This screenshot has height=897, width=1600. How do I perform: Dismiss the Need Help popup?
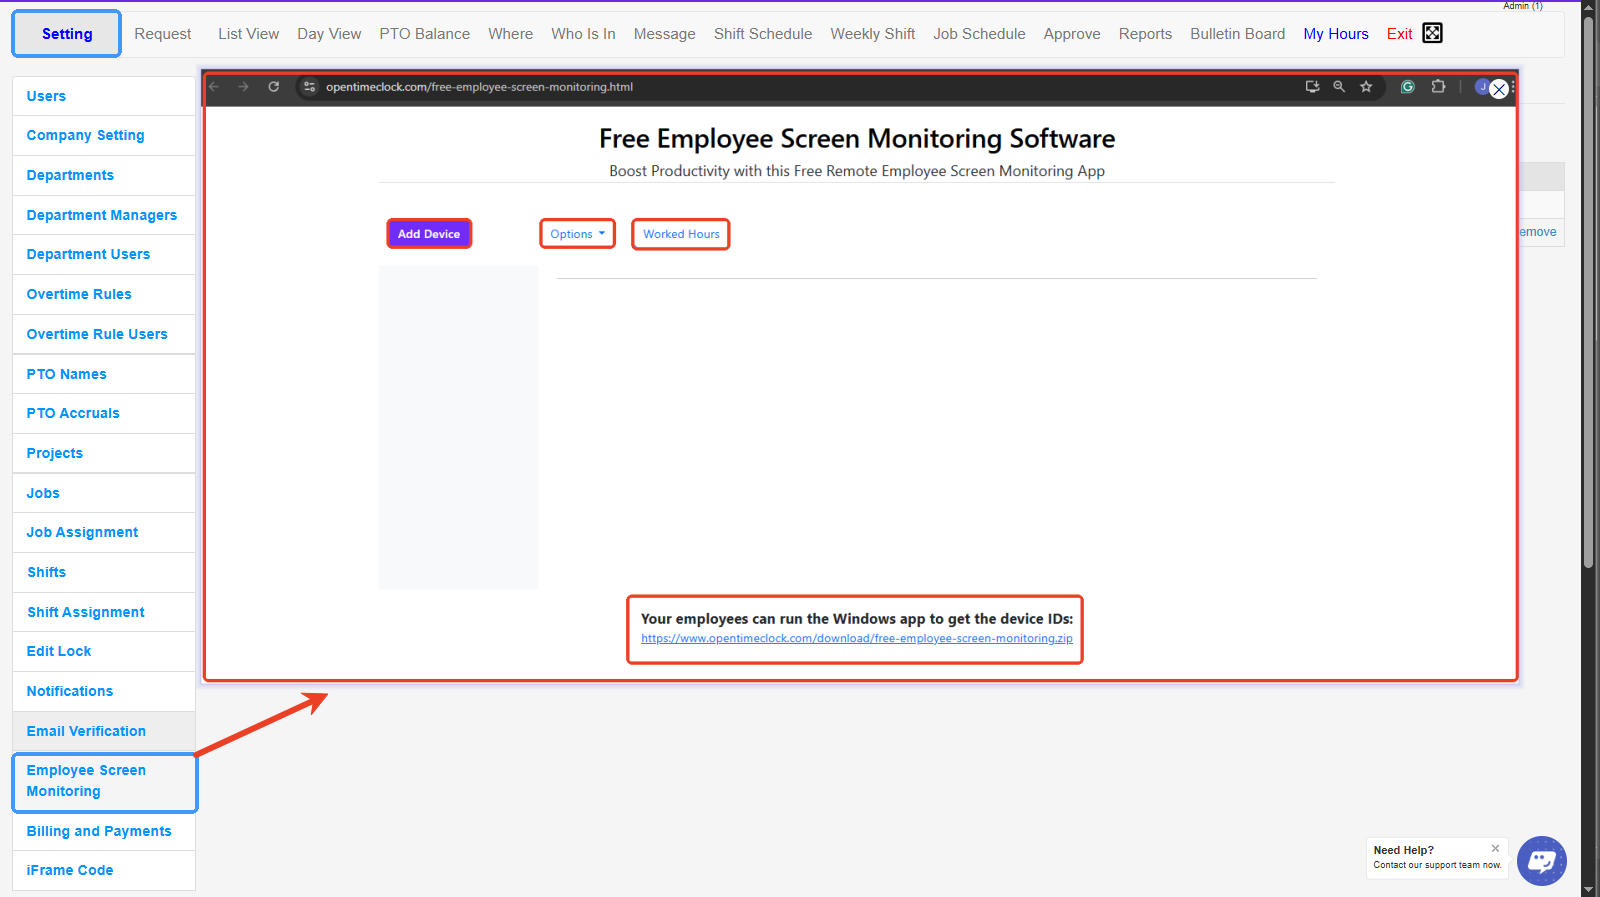[1495, 848]
